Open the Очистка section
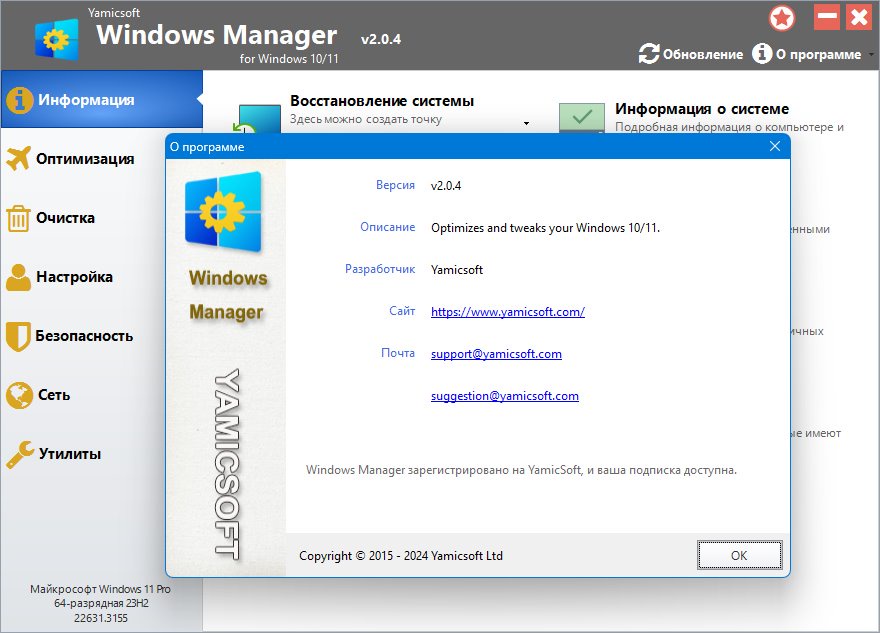 (65, 218)
